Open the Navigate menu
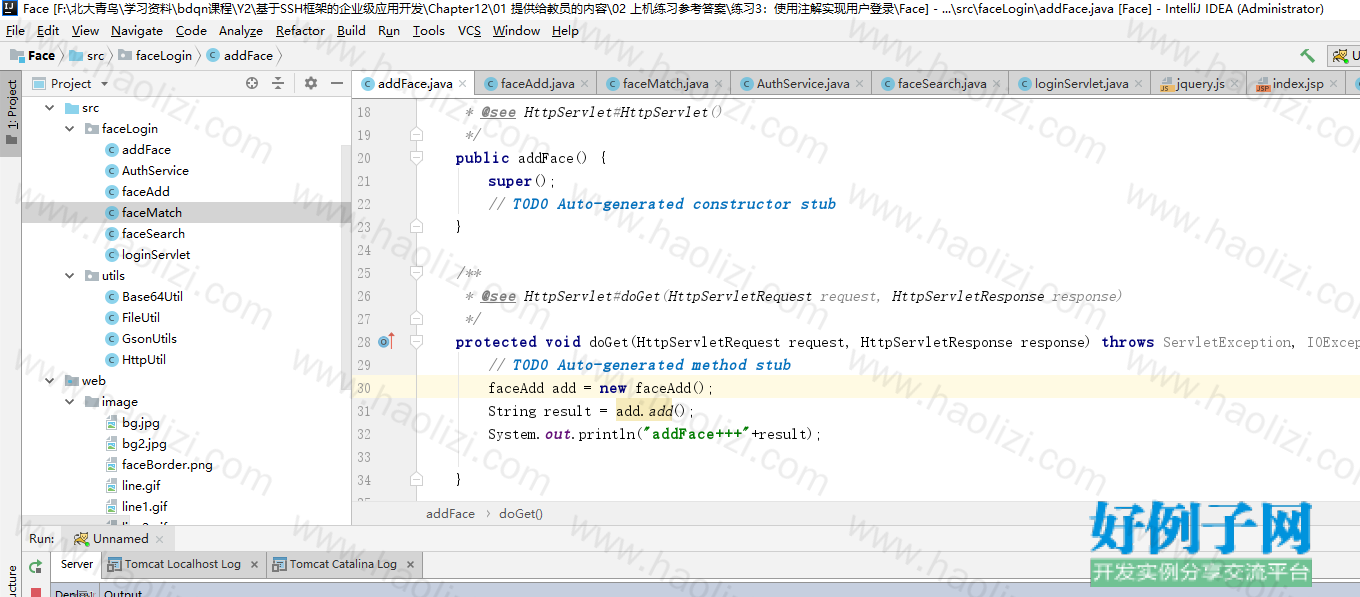The image size is (1360, 597). [x=136, y=31]
